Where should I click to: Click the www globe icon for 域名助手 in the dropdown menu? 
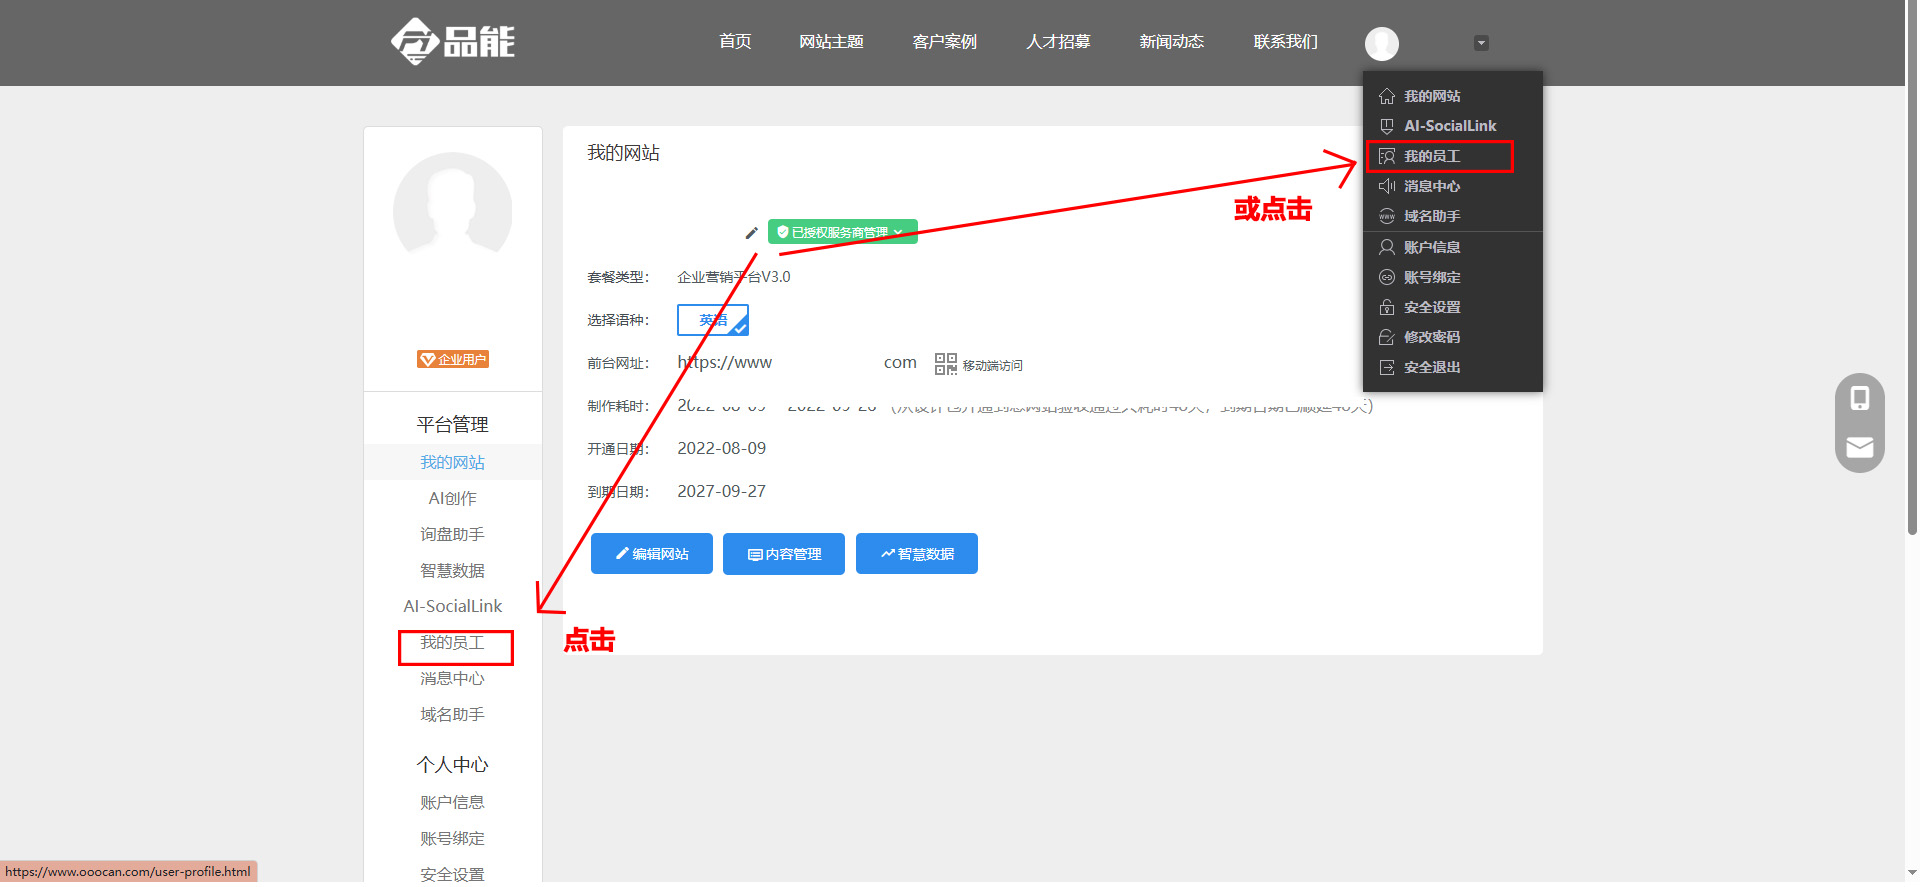click(1387, 216)
